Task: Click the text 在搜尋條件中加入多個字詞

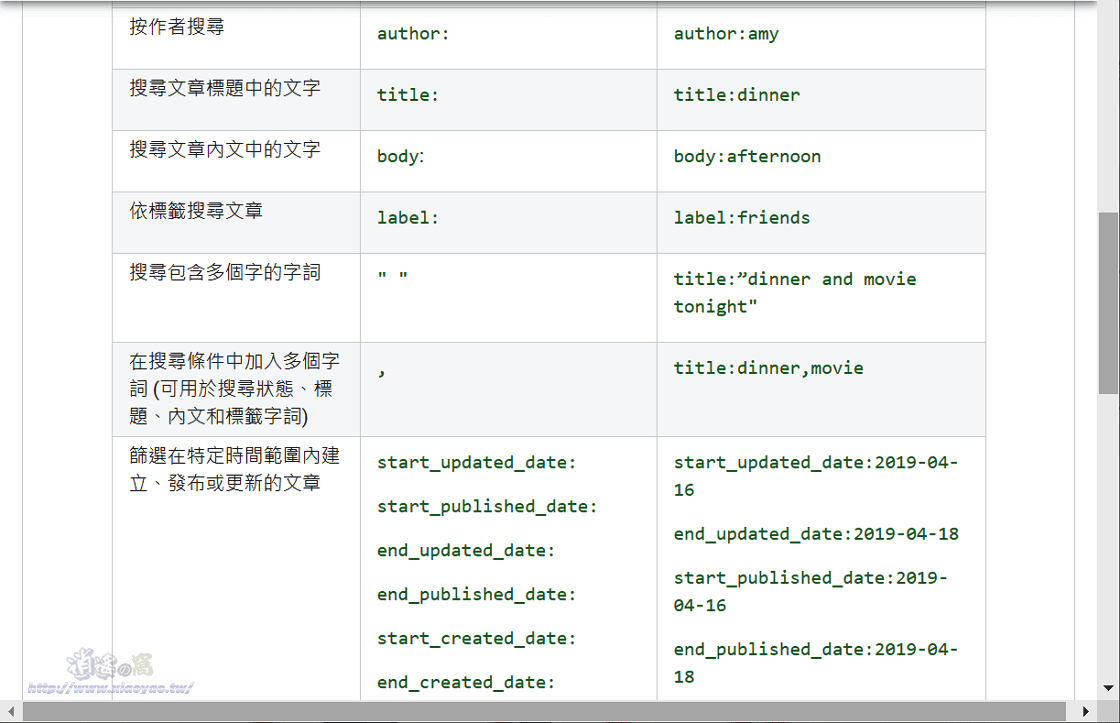Action: click(234, 374)
